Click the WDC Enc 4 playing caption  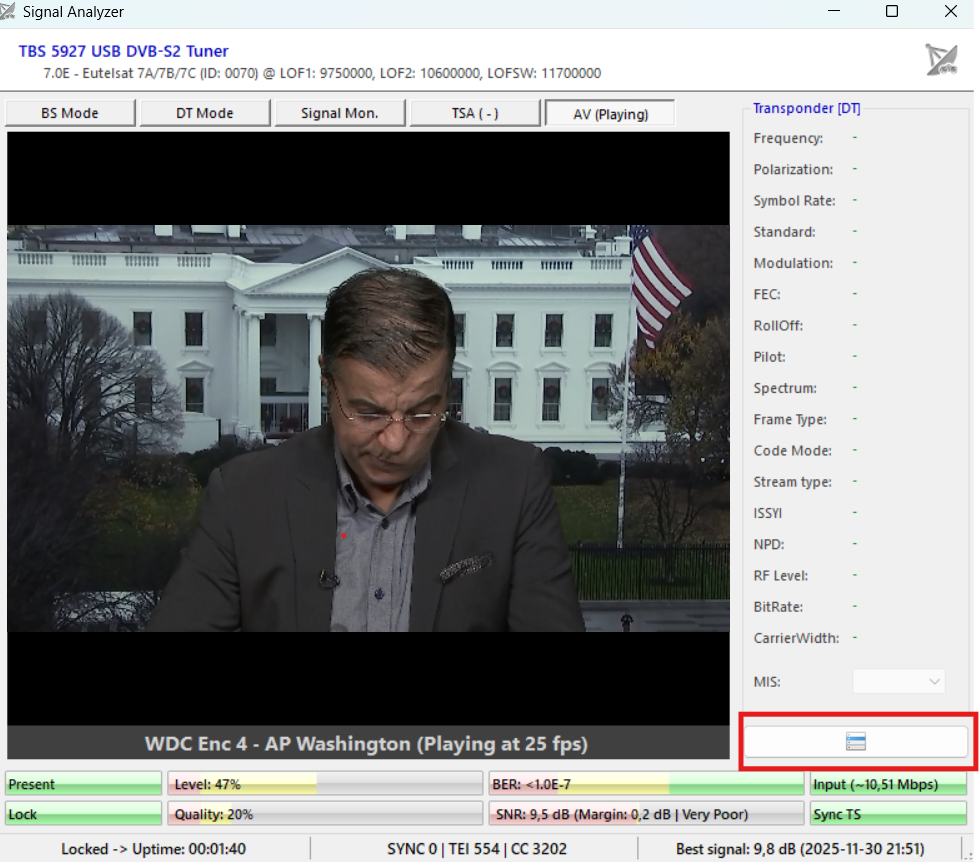pyautogui.click(x=367, y=744)
